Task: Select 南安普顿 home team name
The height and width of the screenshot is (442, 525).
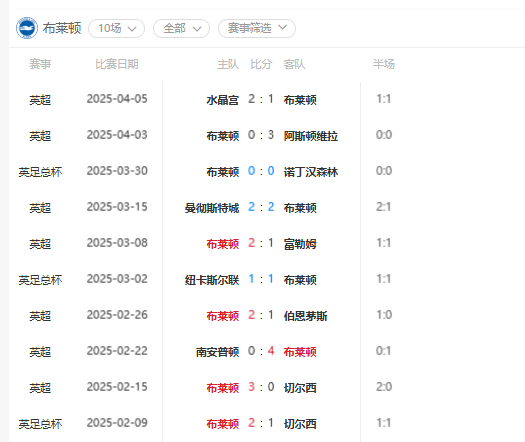Action: click(217, 352)
